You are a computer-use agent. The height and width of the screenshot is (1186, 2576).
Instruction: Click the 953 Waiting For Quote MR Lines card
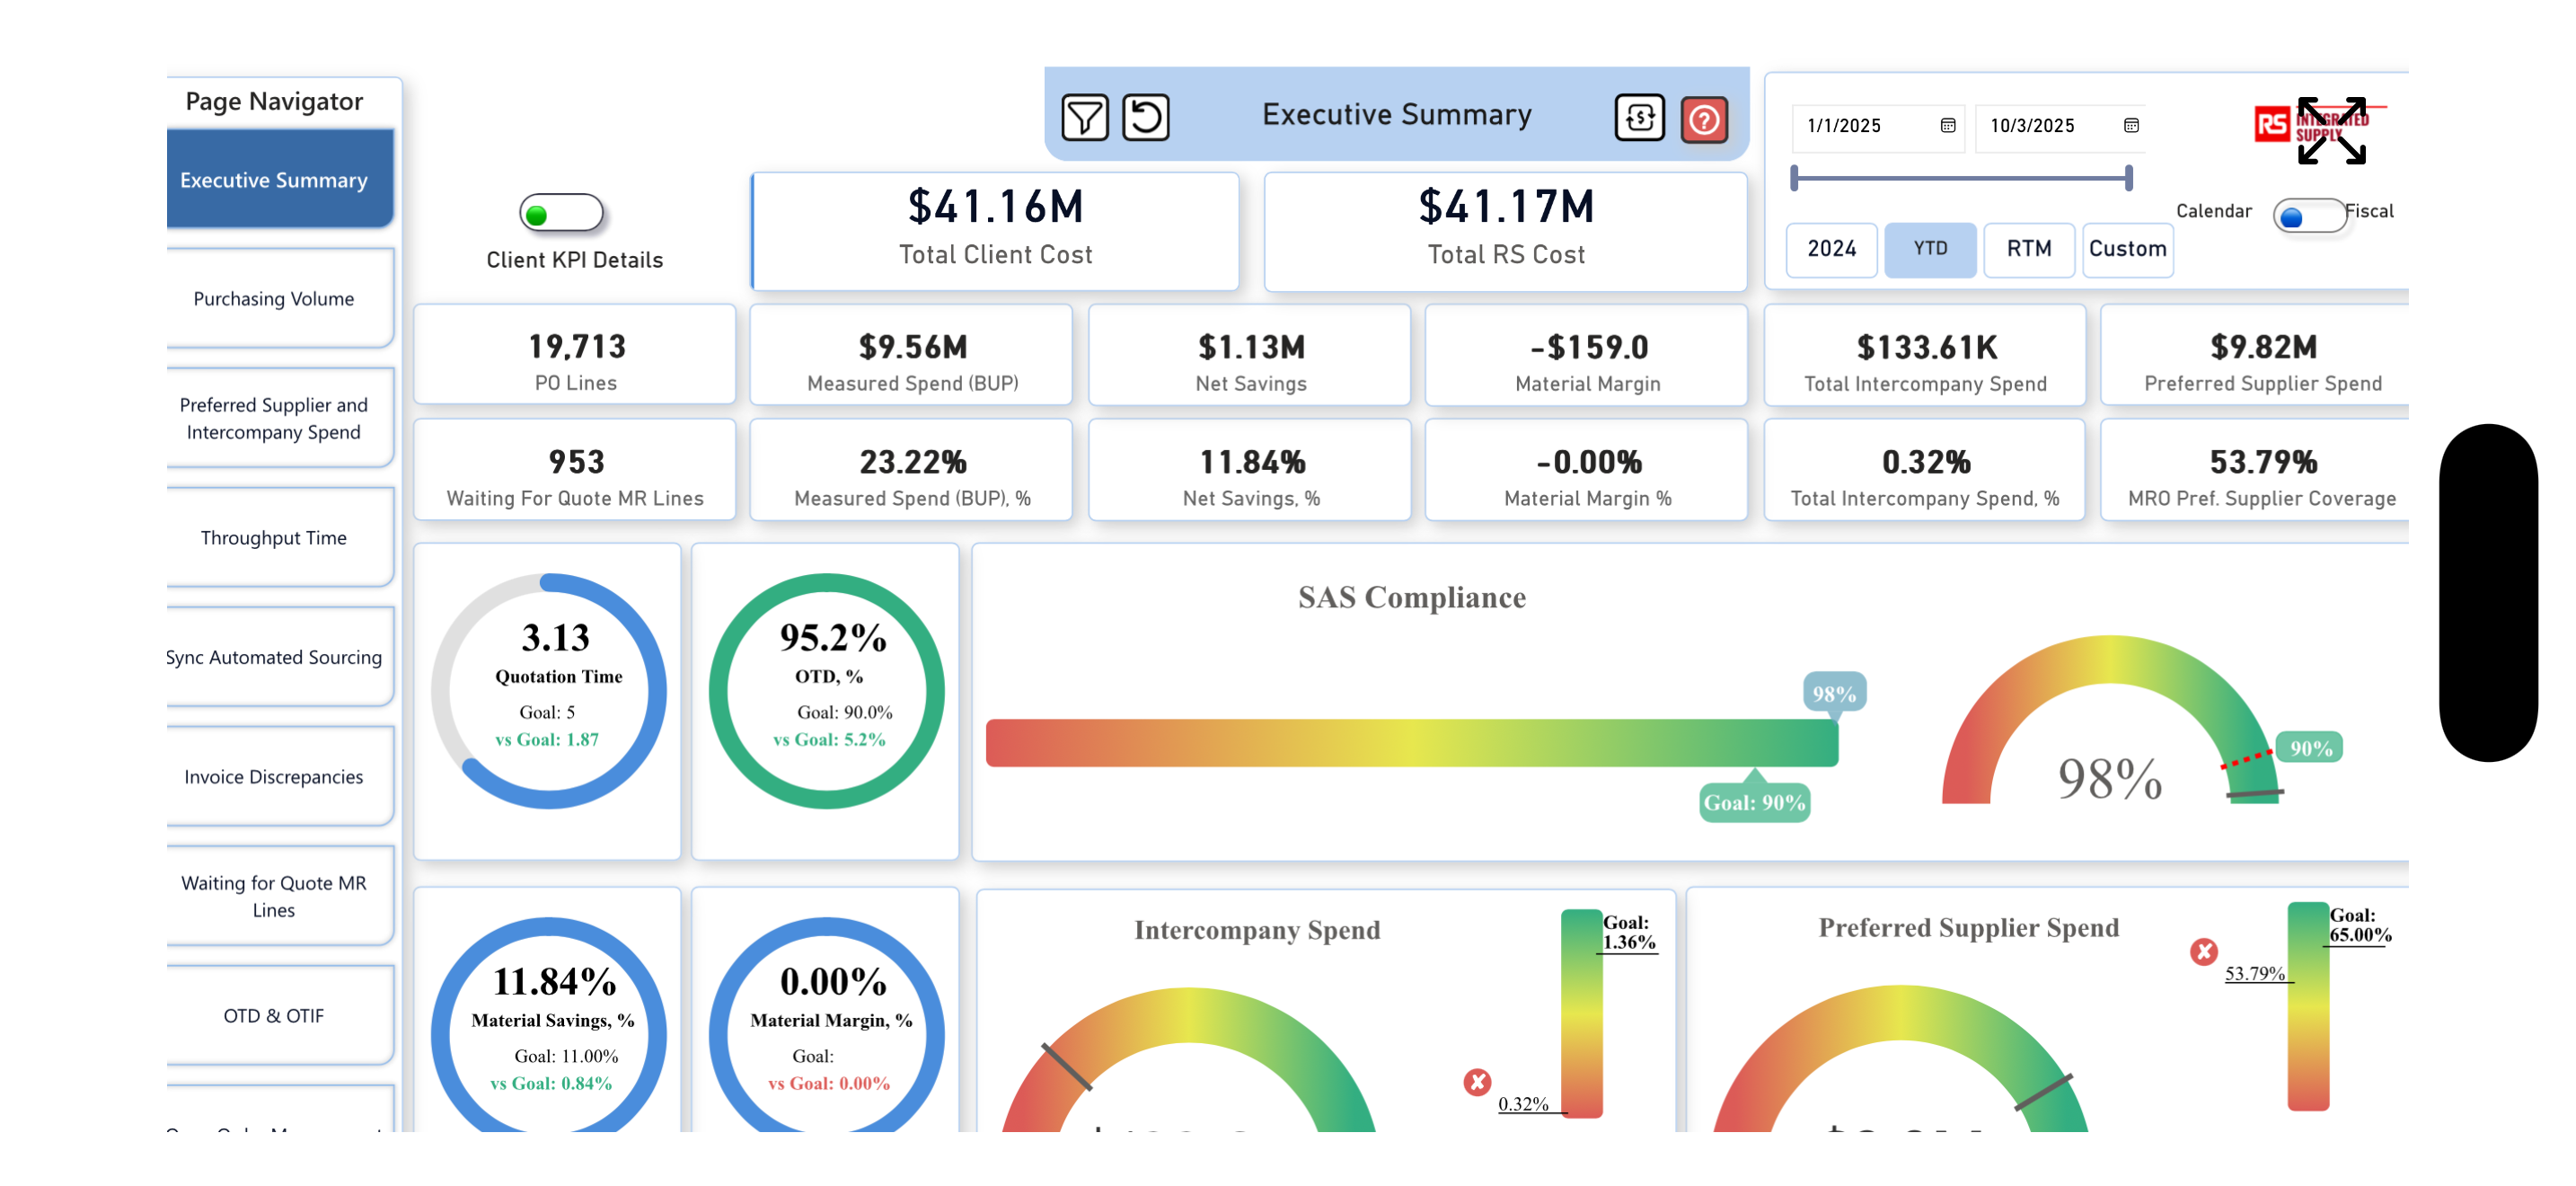tap(575, 470)
